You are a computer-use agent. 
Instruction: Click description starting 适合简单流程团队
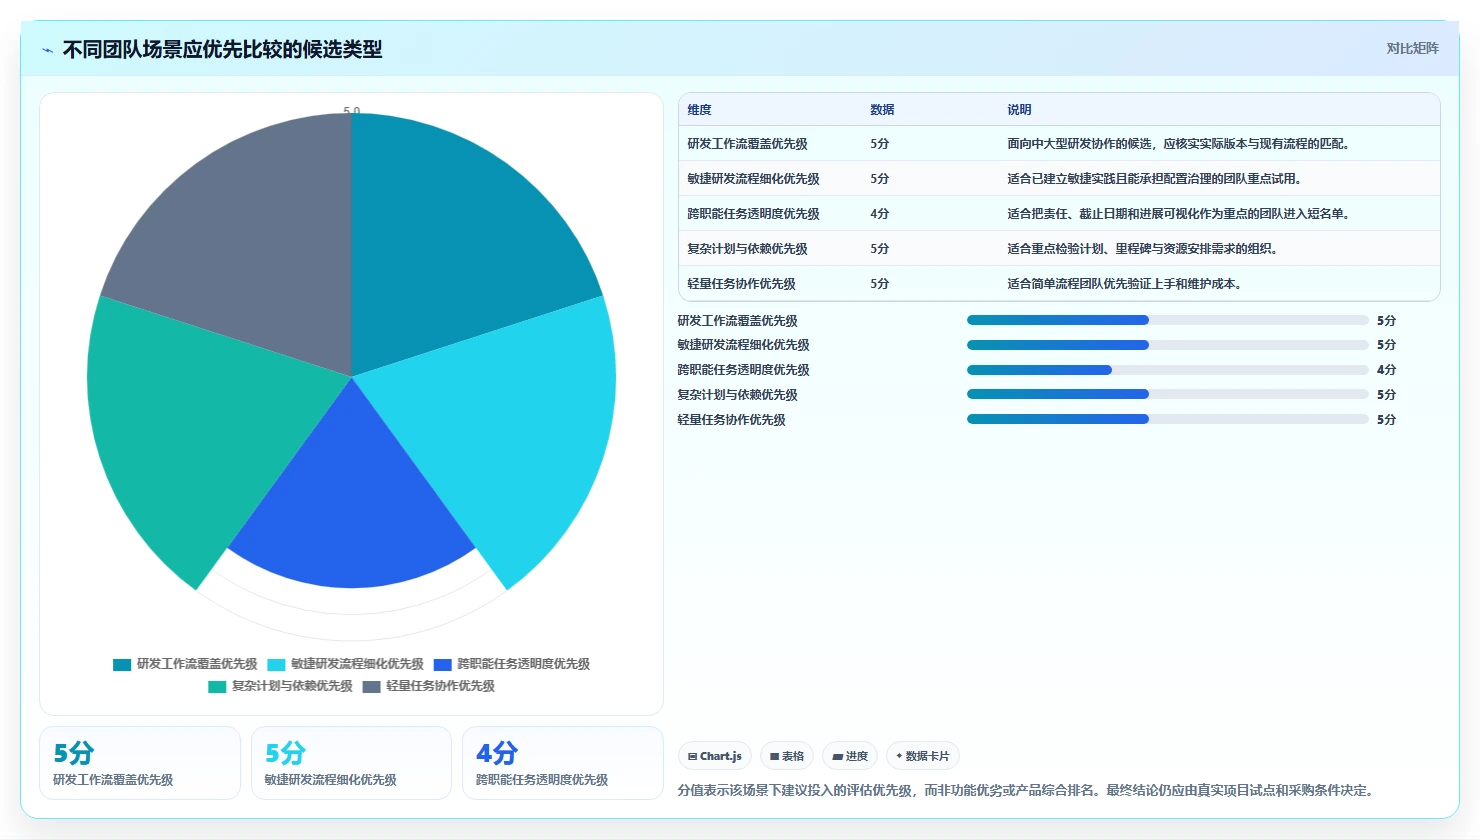point(1125,284)
